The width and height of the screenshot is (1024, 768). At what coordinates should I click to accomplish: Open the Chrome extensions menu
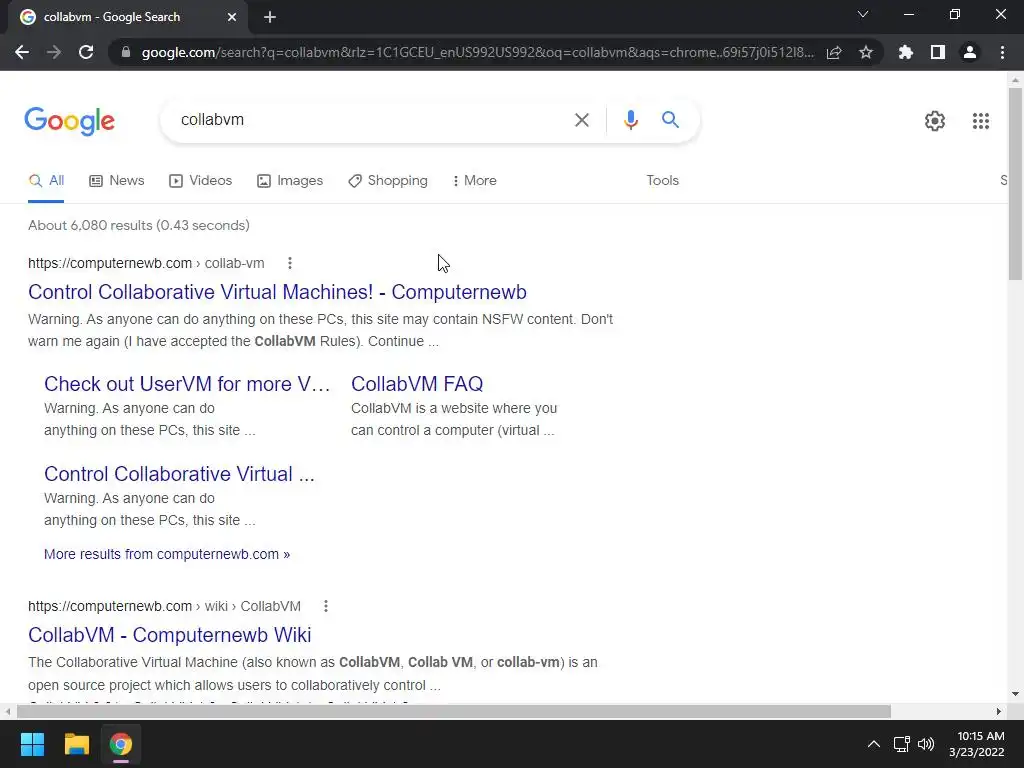[x=905, y=52]
